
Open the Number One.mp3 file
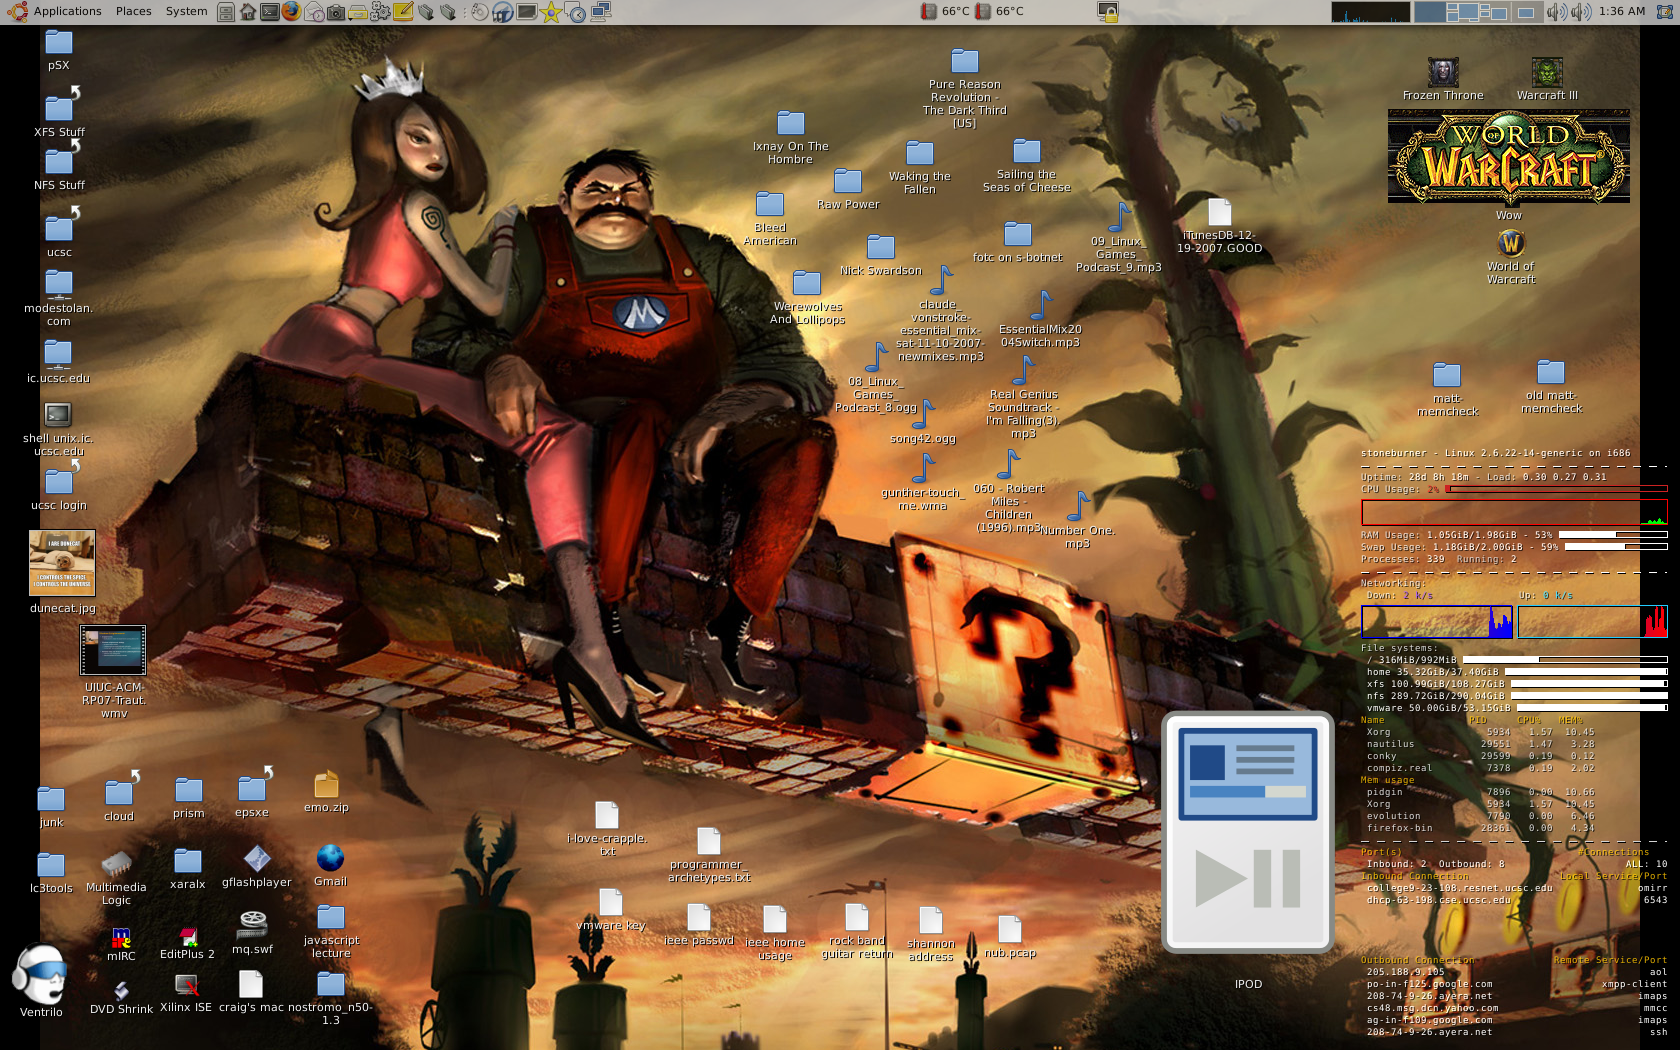[1077, 521]
